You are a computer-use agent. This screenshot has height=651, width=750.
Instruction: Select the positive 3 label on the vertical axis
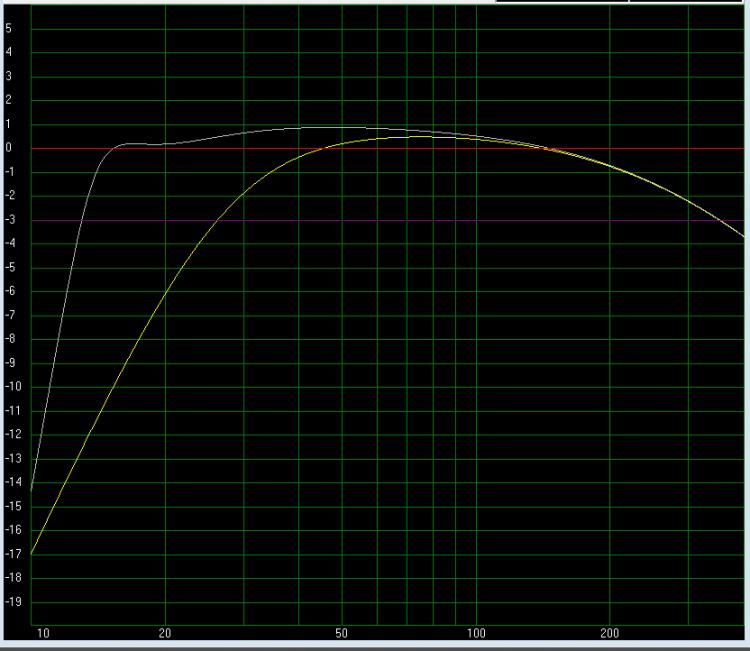[9, 76]
